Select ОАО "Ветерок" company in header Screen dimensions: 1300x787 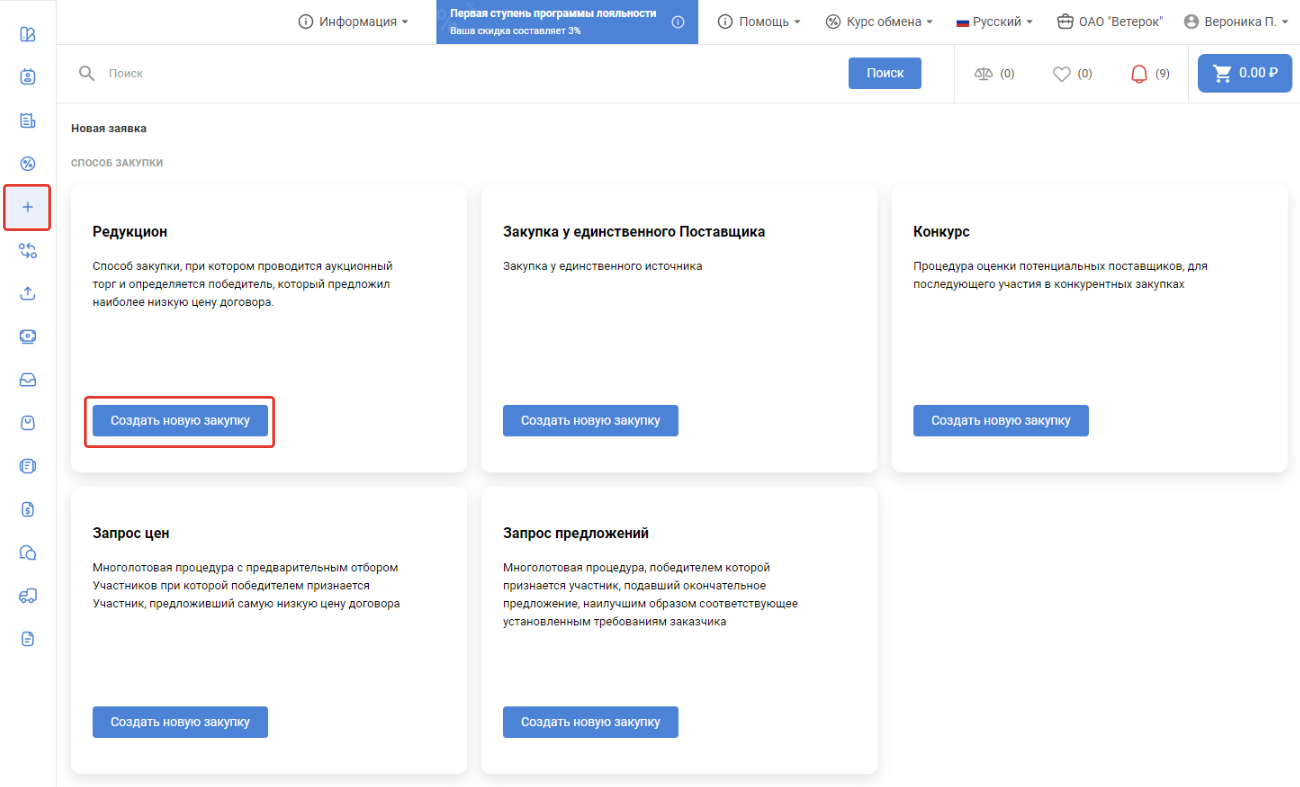[1110, 22]
